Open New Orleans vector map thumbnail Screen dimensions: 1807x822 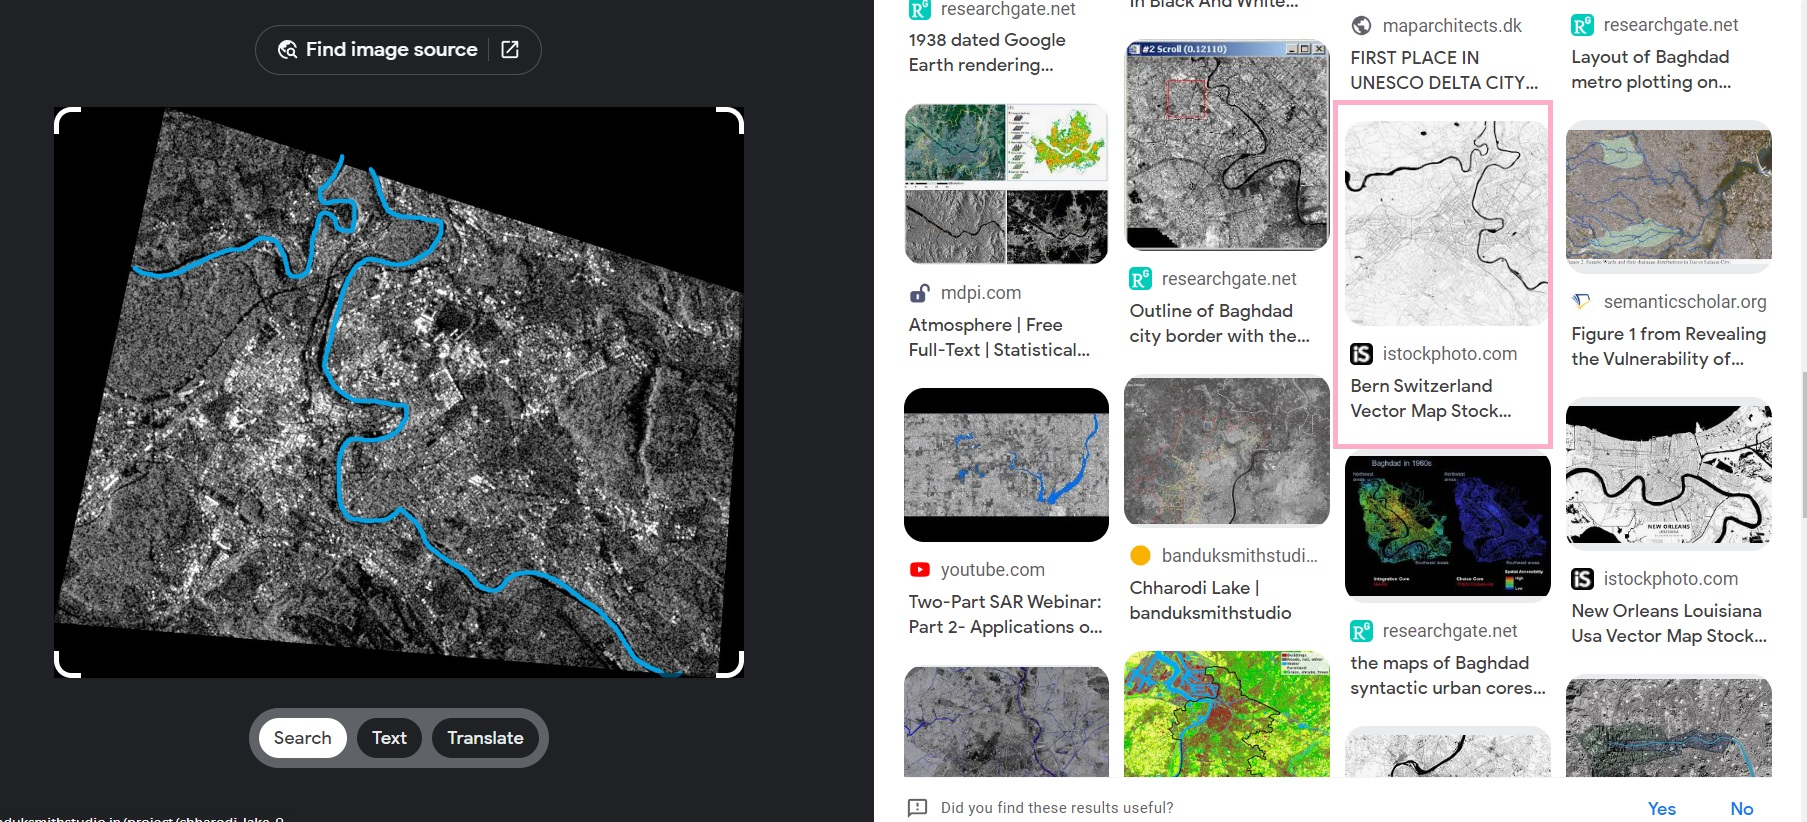[1668, 475]
